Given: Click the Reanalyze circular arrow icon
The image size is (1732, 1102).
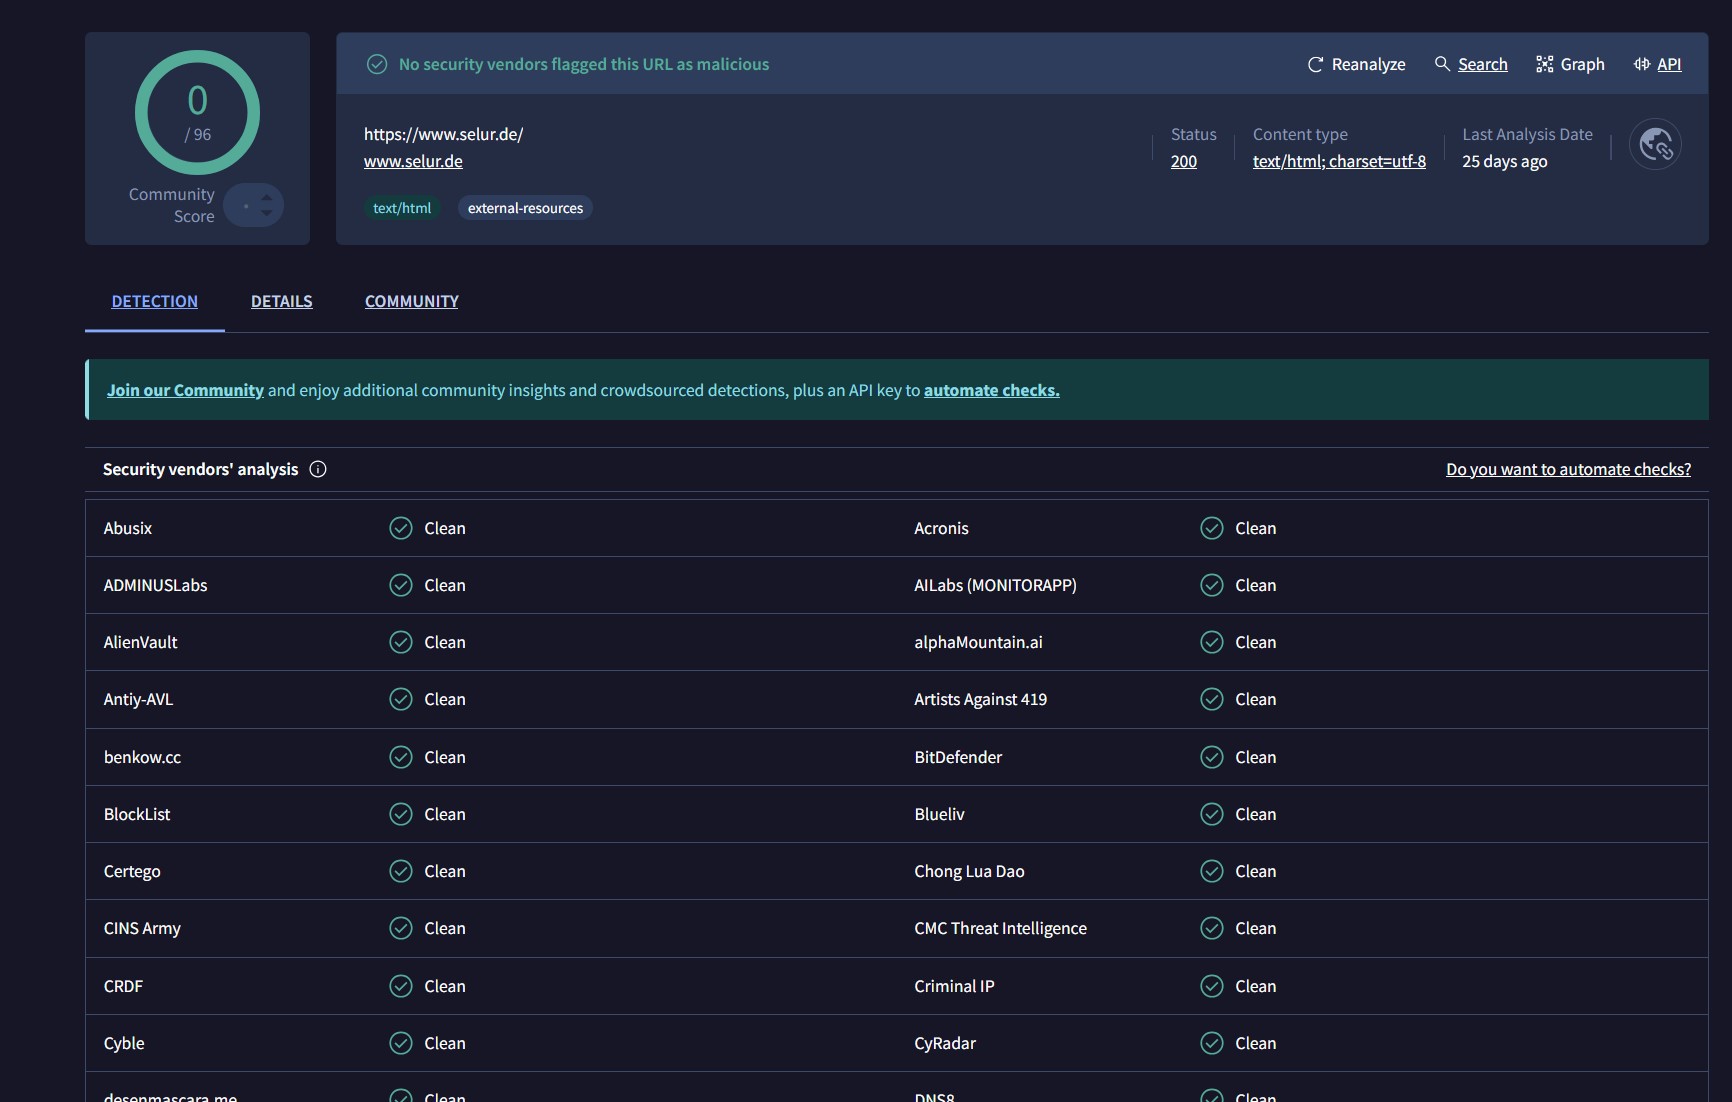Looking at the screenshot, I should 1315,65.
